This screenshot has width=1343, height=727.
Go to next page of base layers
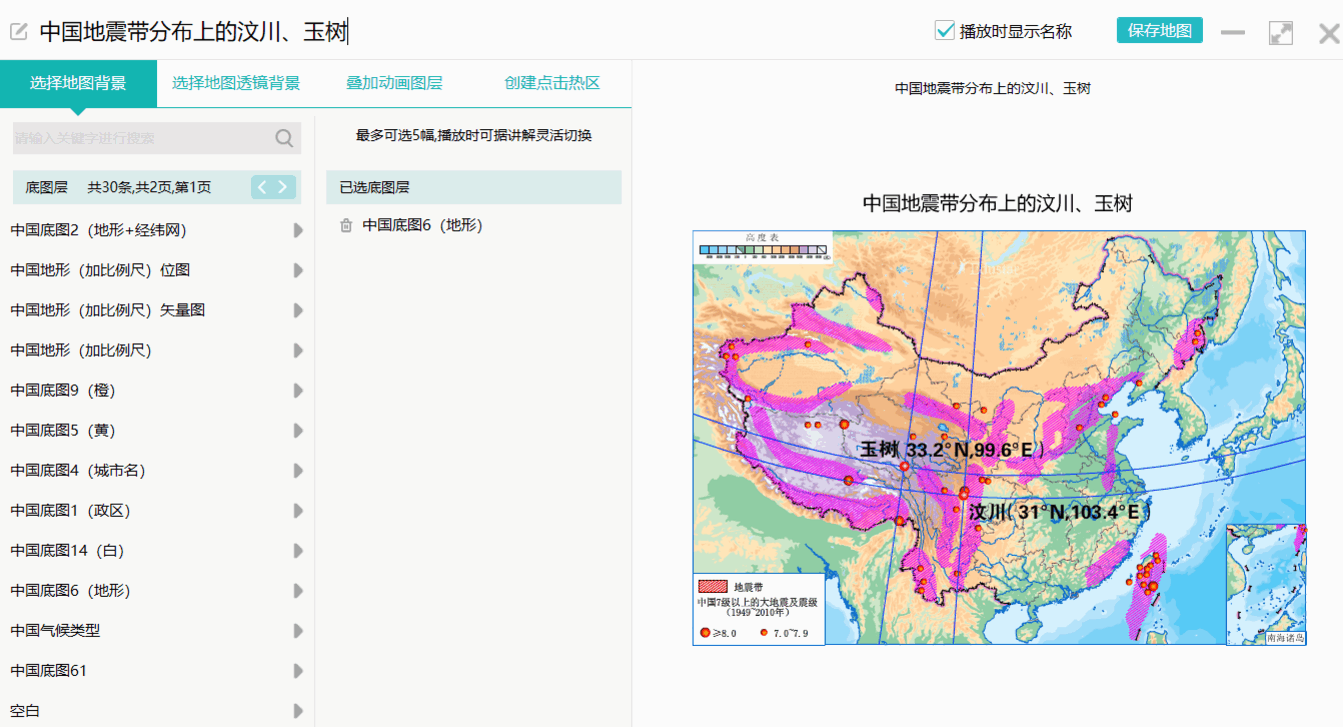284,187
